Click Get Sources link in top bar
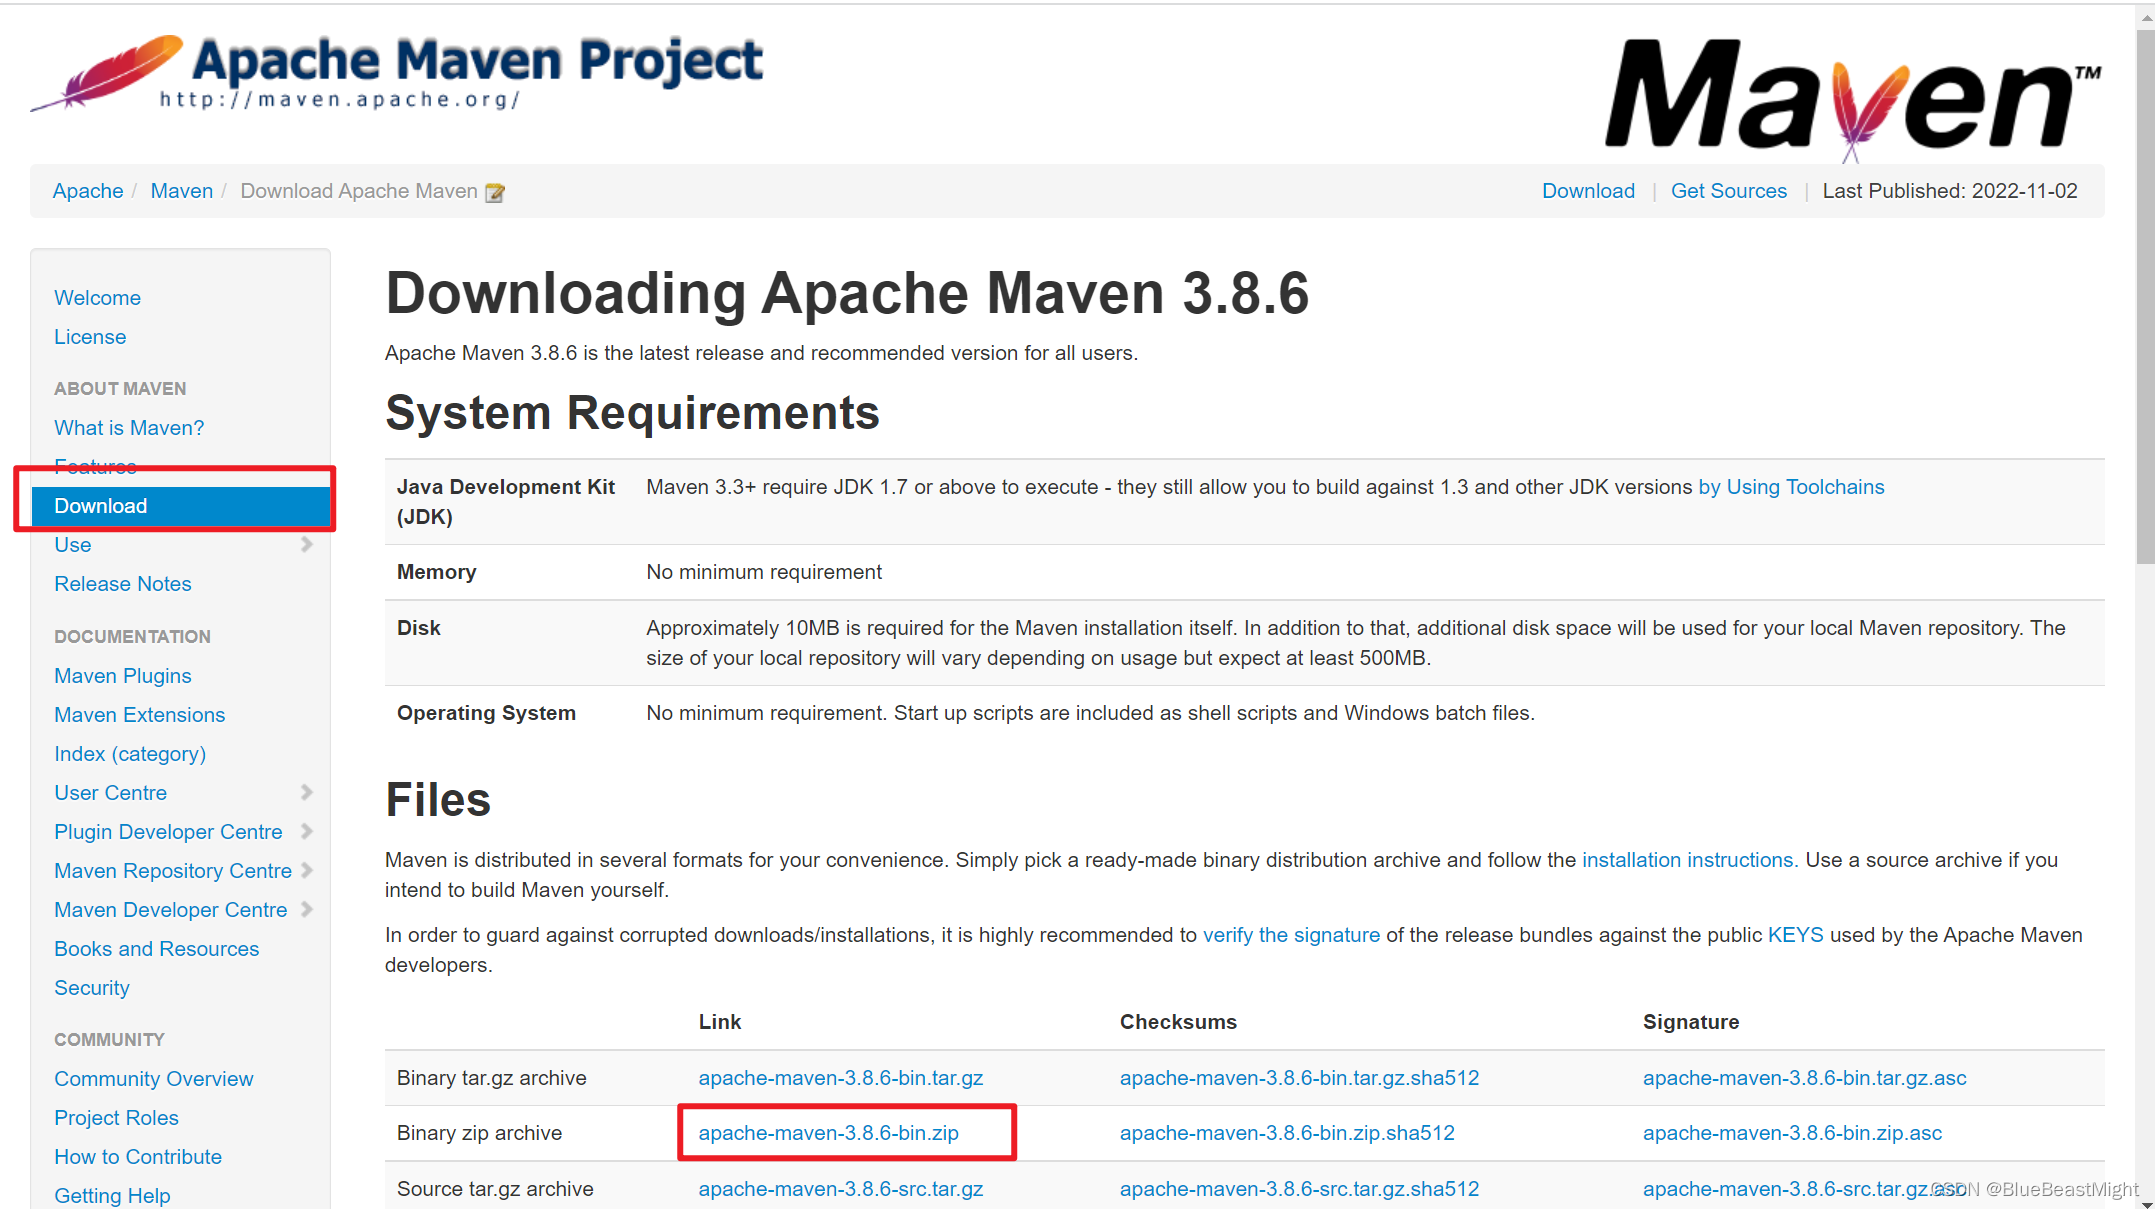The image size is (2155, 1209). pyautogui.click(x=1728, y=191)
